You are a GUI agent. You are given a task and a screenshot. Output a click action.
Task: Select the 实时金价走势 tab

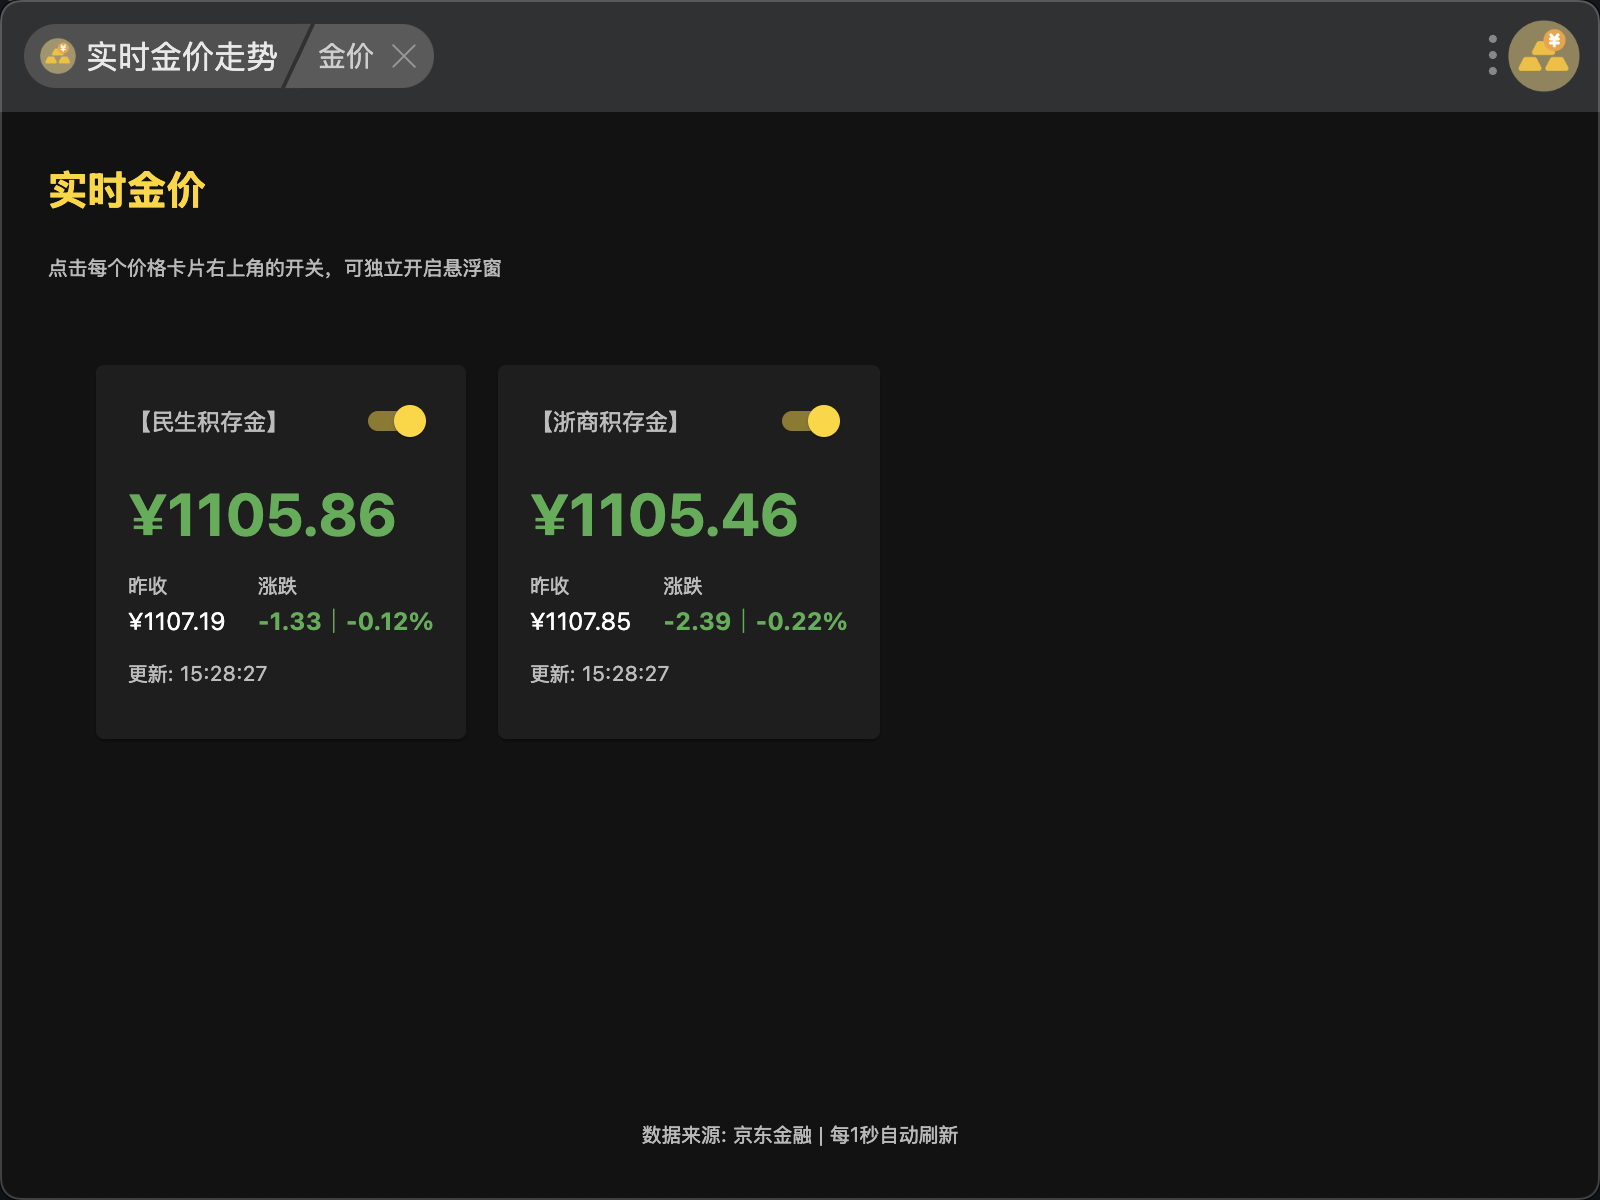point(181,56)
